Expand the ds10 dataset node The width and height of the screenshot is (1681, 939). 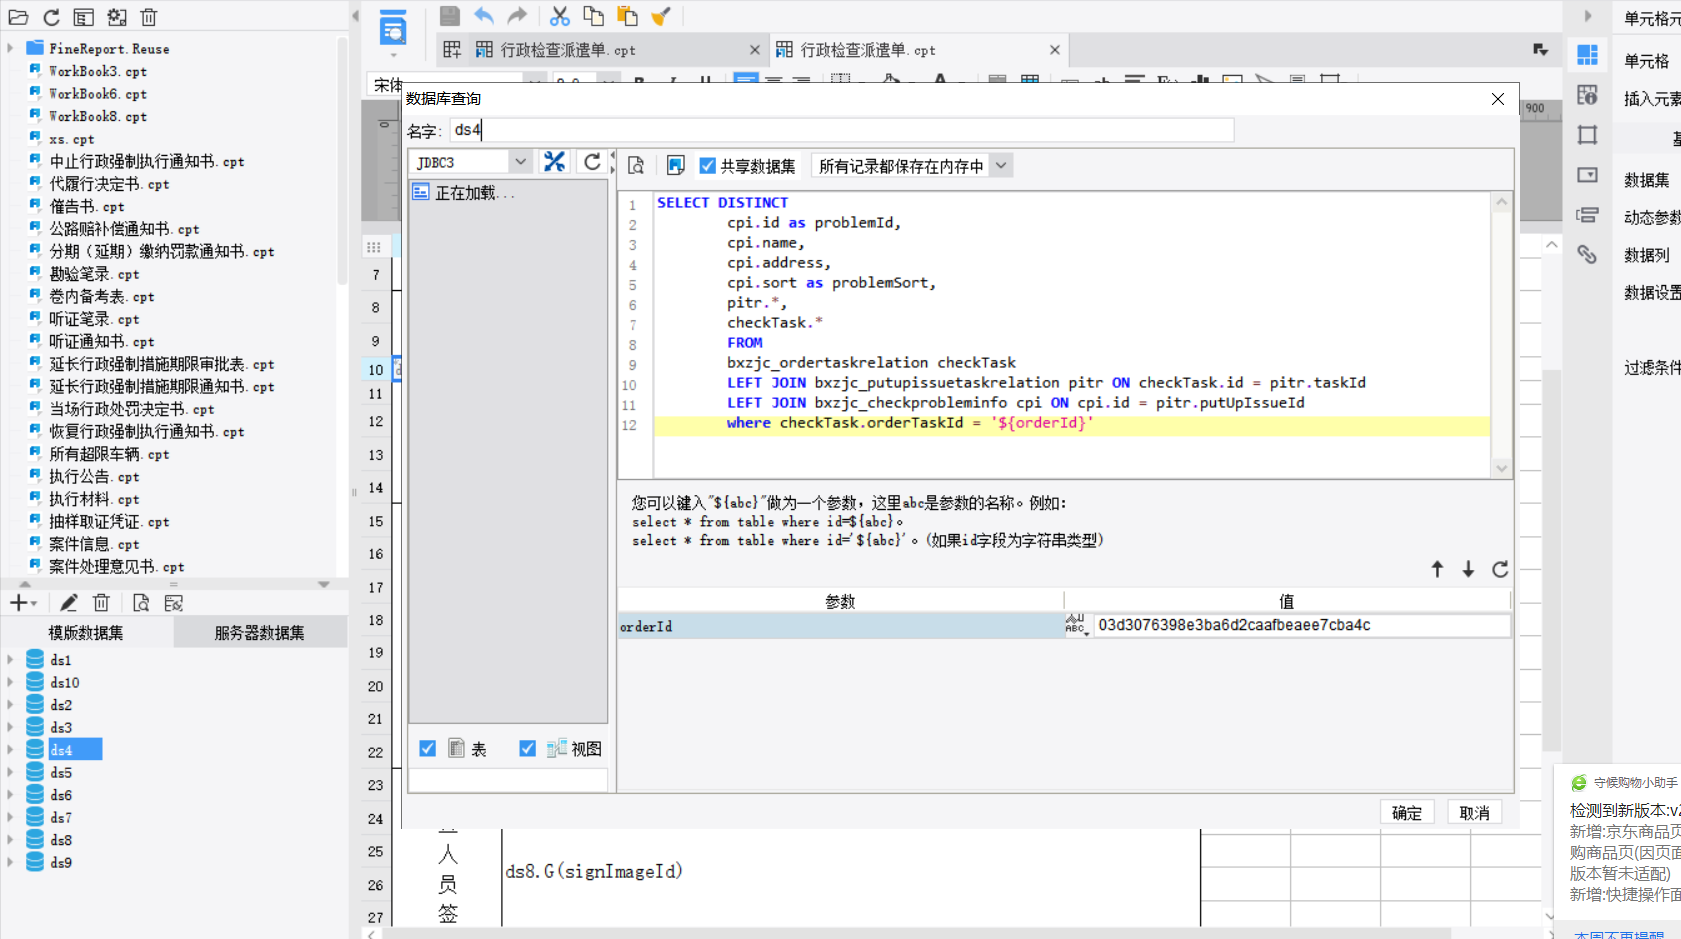coord(10,682)
